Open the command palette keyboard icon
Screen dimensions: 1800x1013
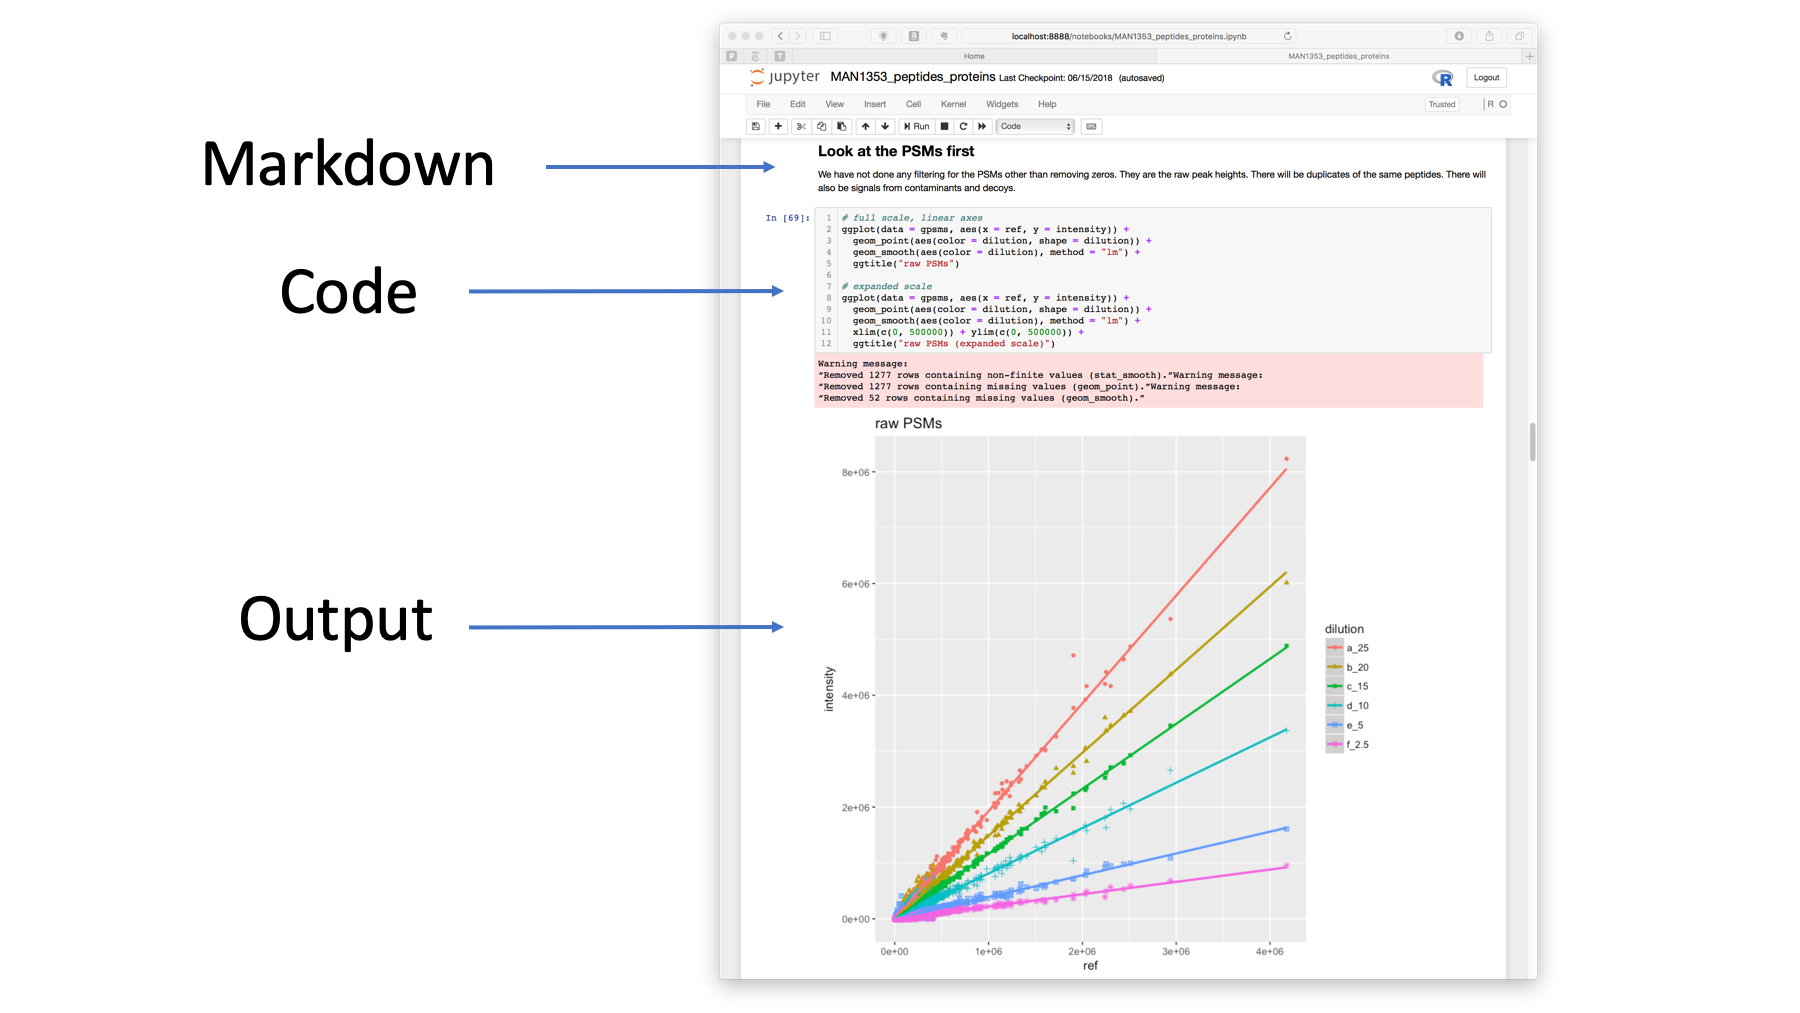[1091, 126]
